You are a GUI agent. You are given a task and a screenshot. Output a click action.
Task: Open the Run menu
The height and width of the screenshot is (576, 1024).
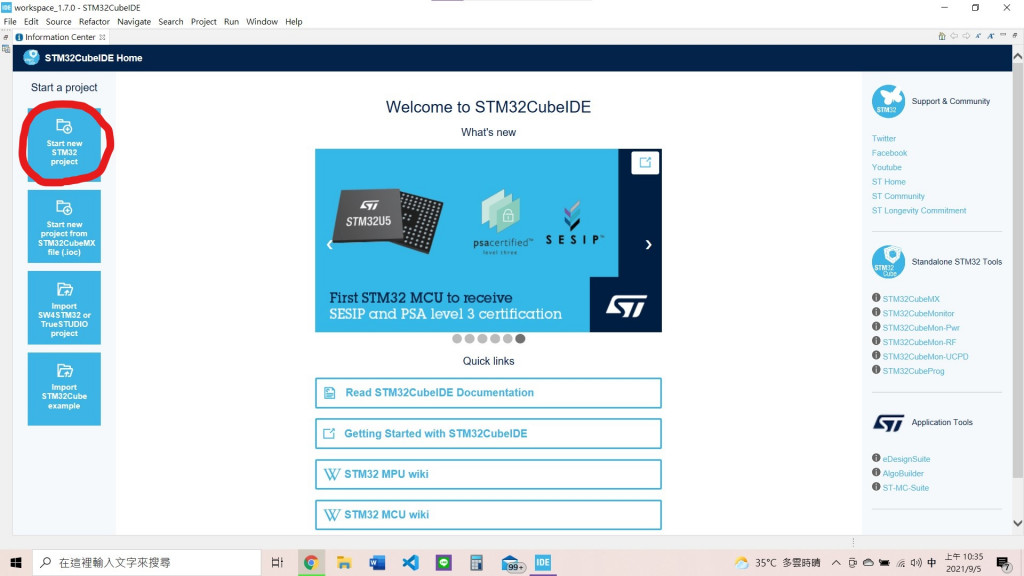231,22
